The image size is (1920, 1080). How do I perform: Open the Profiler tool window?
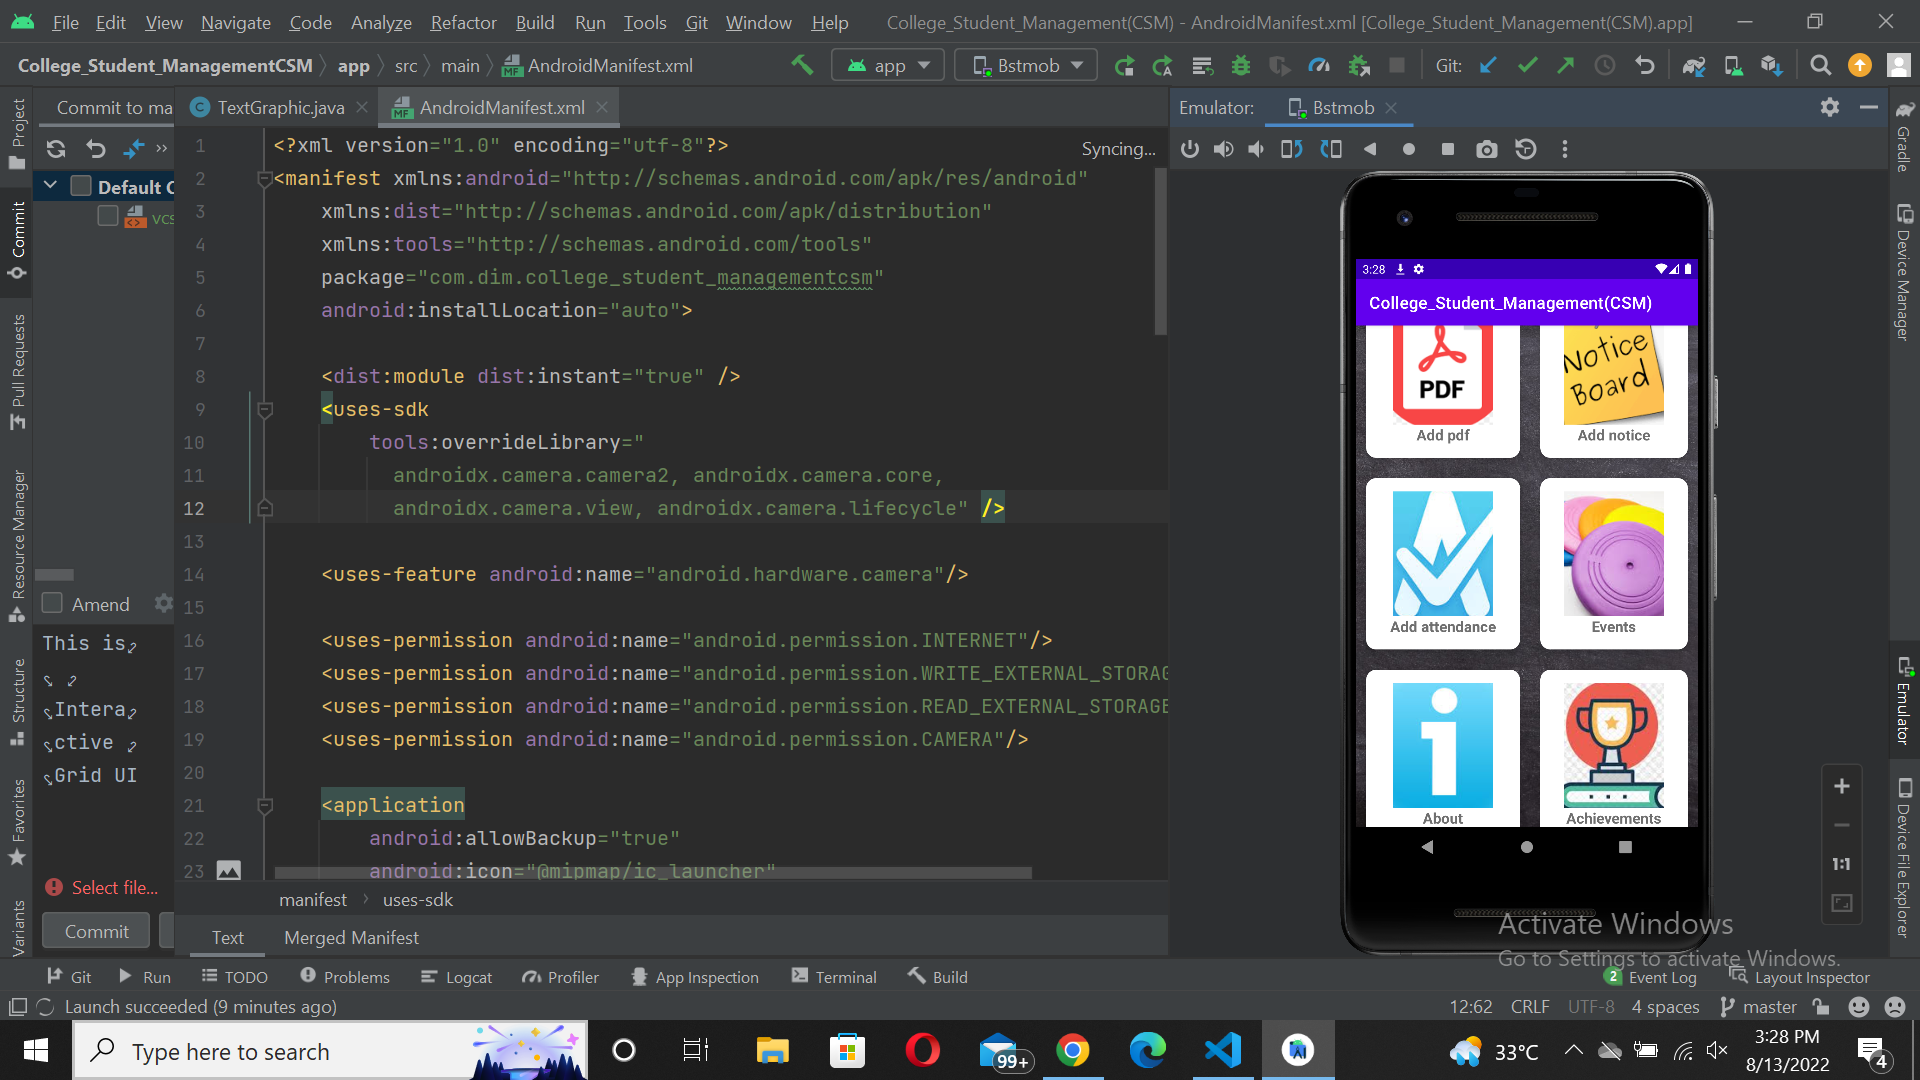tap(560, 976)
